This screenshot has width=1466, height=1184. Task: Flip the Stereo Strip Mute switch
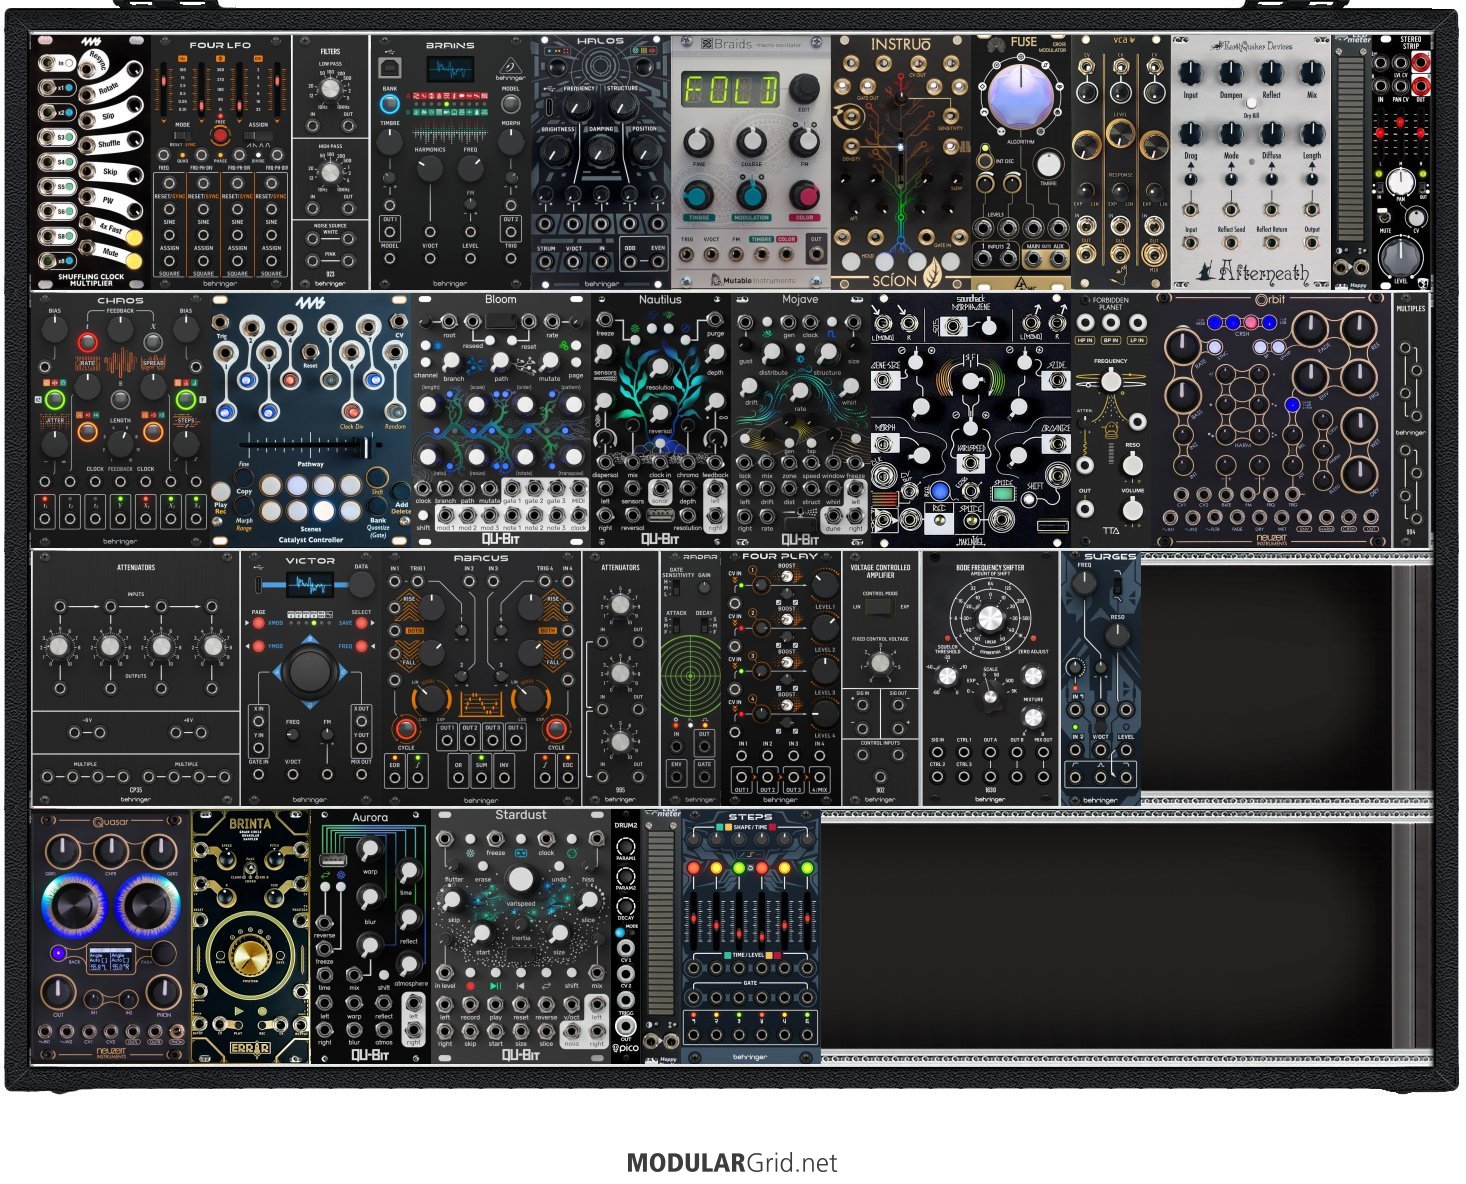point(1386,216)
